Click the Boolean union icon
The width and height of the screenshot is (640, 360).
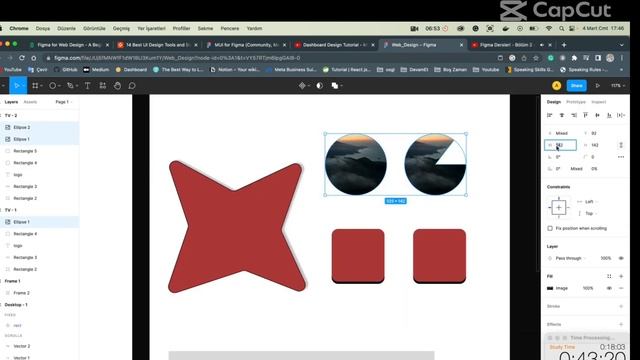[x=335, y=86]
